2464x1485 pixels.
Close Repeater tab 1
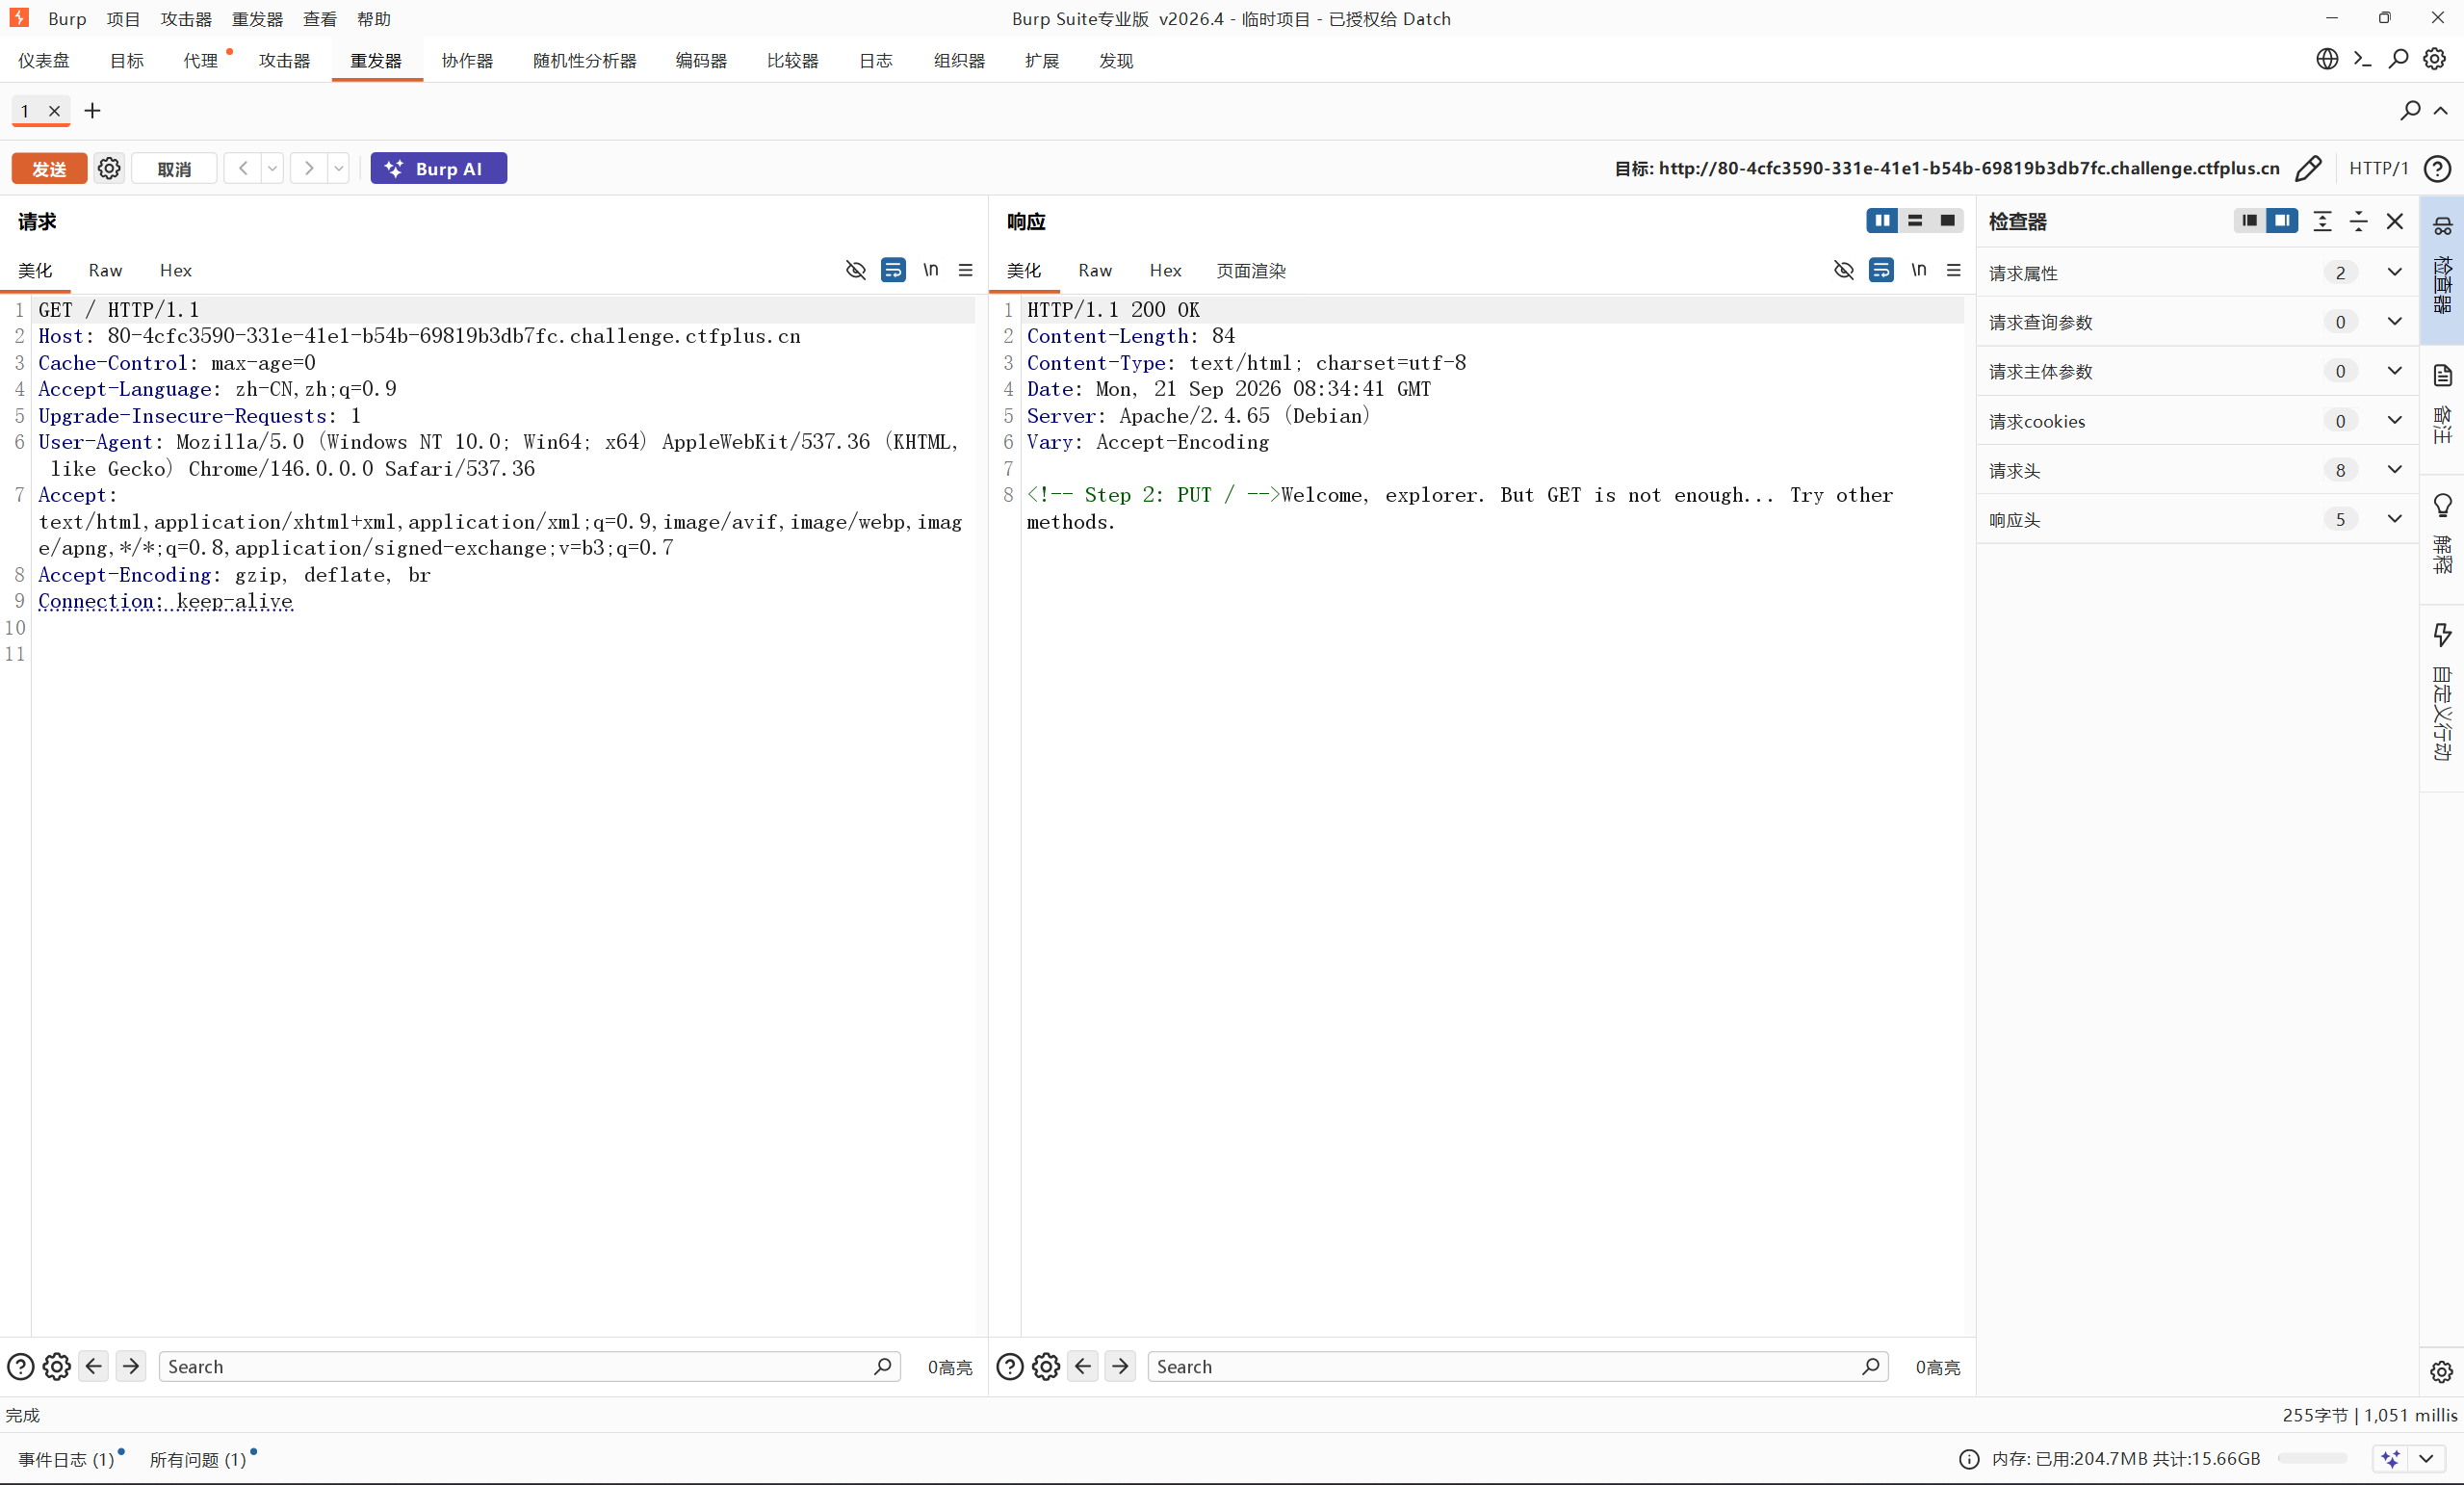point(55,111)
